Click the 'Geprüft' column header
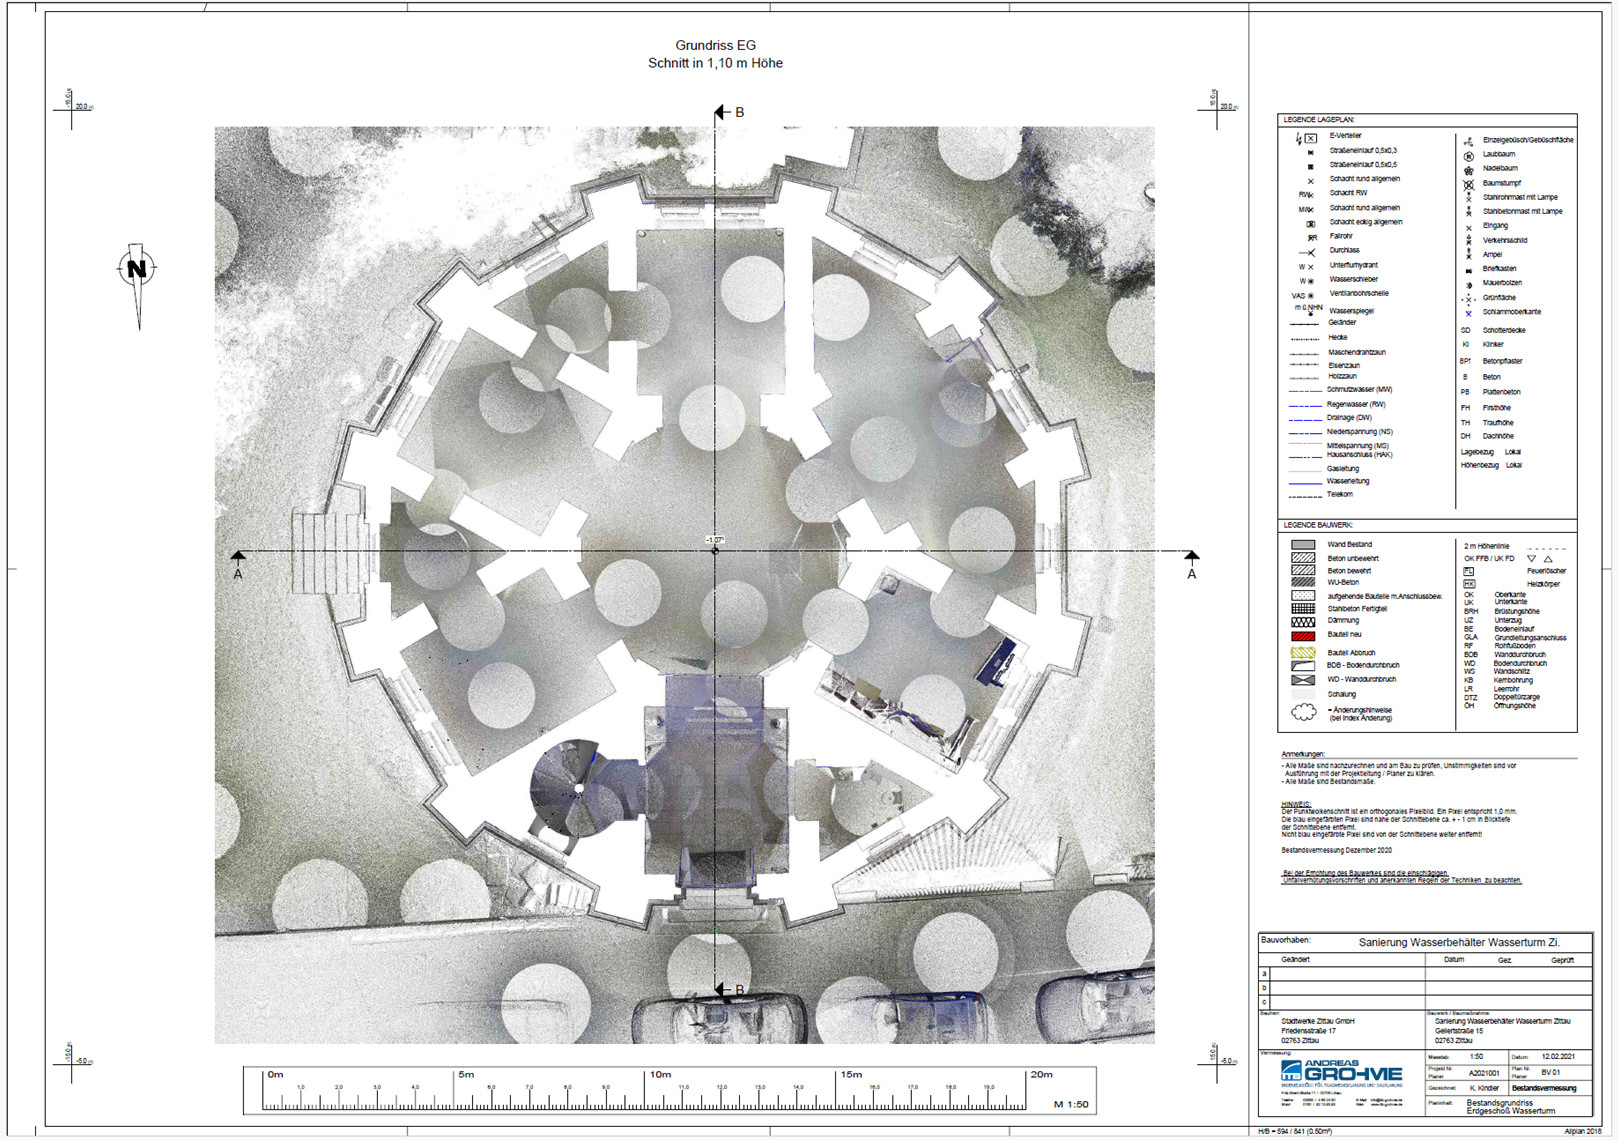 point(1562,960)
